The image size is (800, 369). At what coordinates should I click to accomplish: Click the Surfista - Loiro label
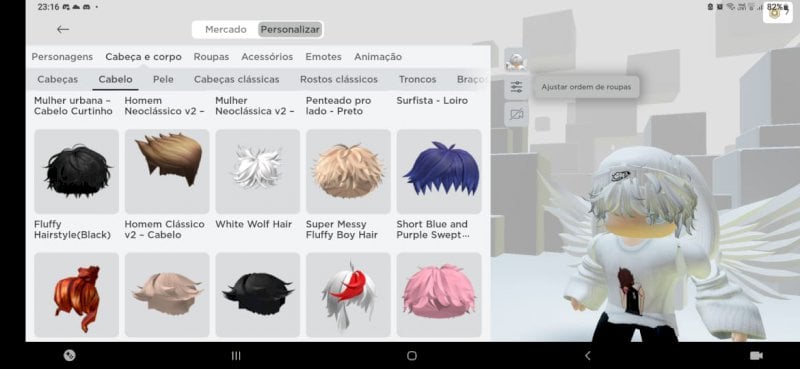[x=432, y=101]
